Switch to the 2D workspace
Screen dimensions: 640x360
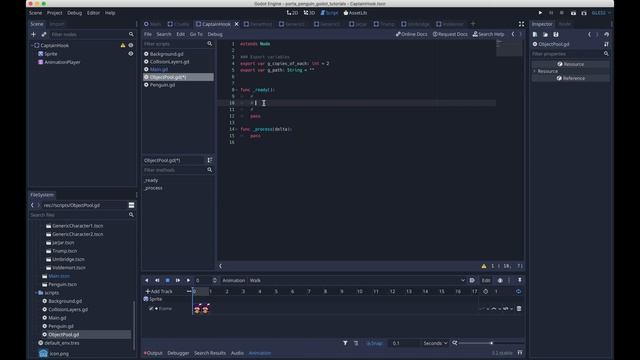coord(292,13)
